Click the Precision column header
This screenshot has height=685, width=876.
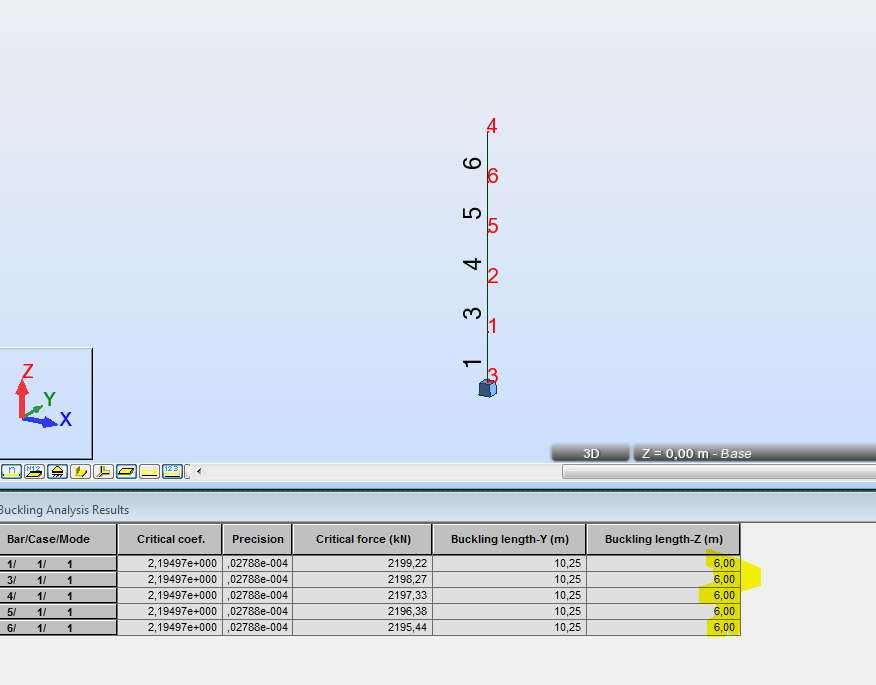(258, 539)
